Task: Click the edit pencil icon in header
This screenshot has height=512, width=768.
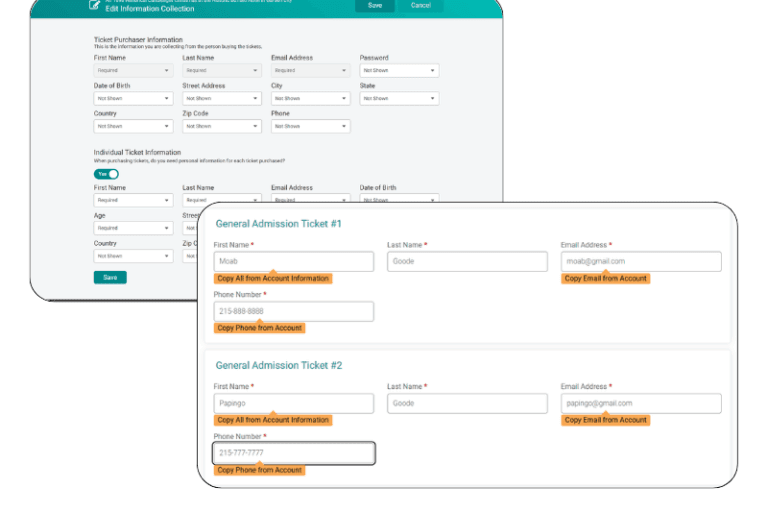Action: [94, 5]
